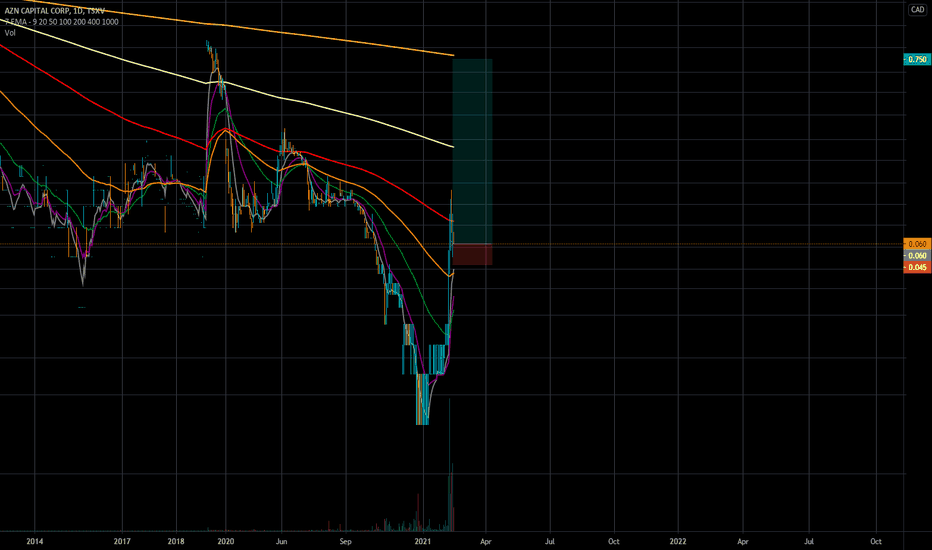Image resolution: width=932 pixels, height=550 pixels.
Task: Click the CAD currency badge
Action: click(x=917, y=10)
